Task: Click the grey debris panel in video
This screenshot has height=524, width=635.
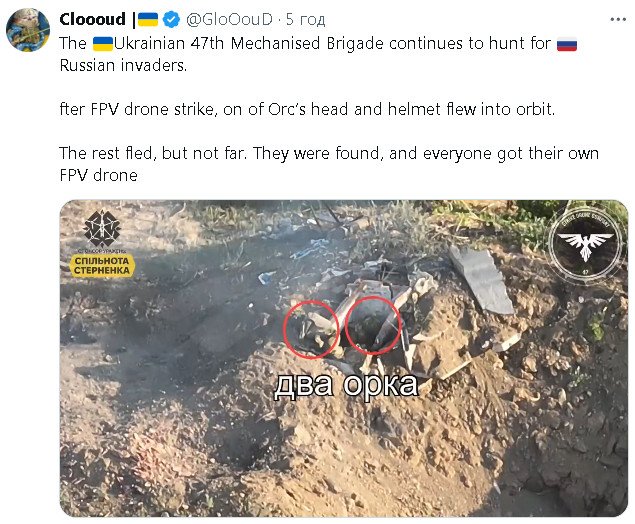Action: [482, 280]
